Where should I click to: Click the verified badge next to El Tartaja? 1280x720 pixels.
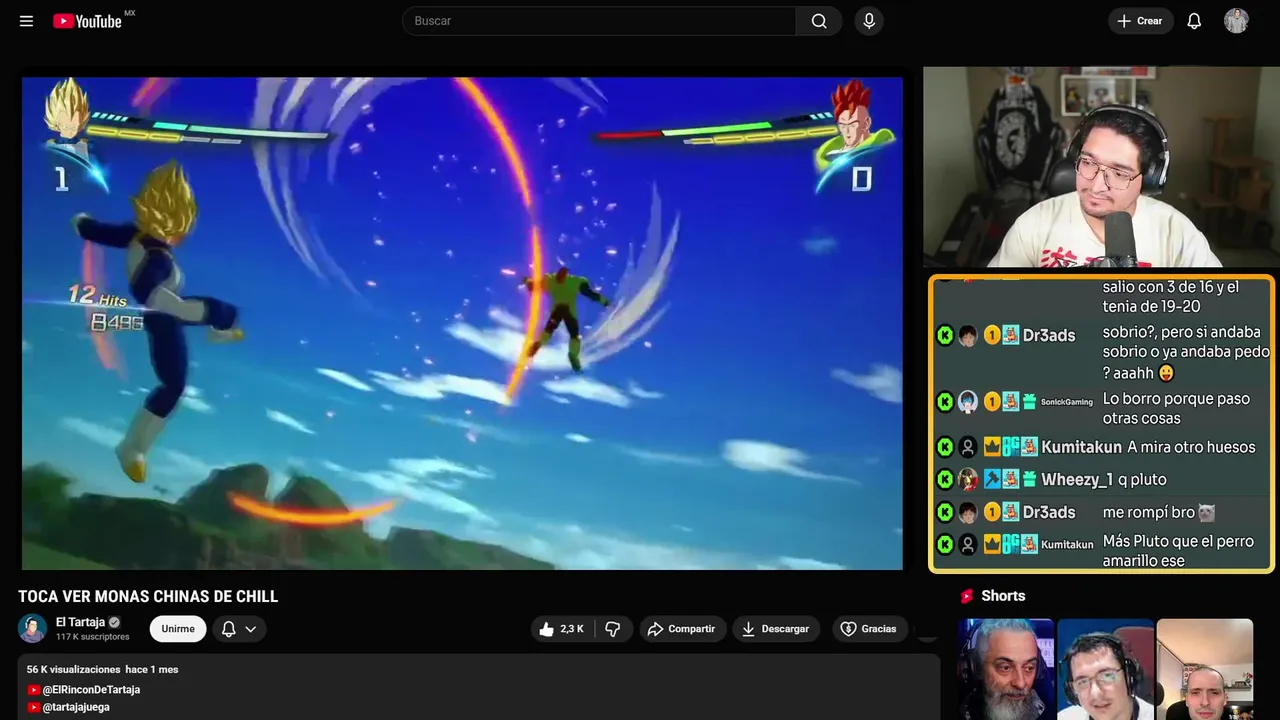(114, 622)
